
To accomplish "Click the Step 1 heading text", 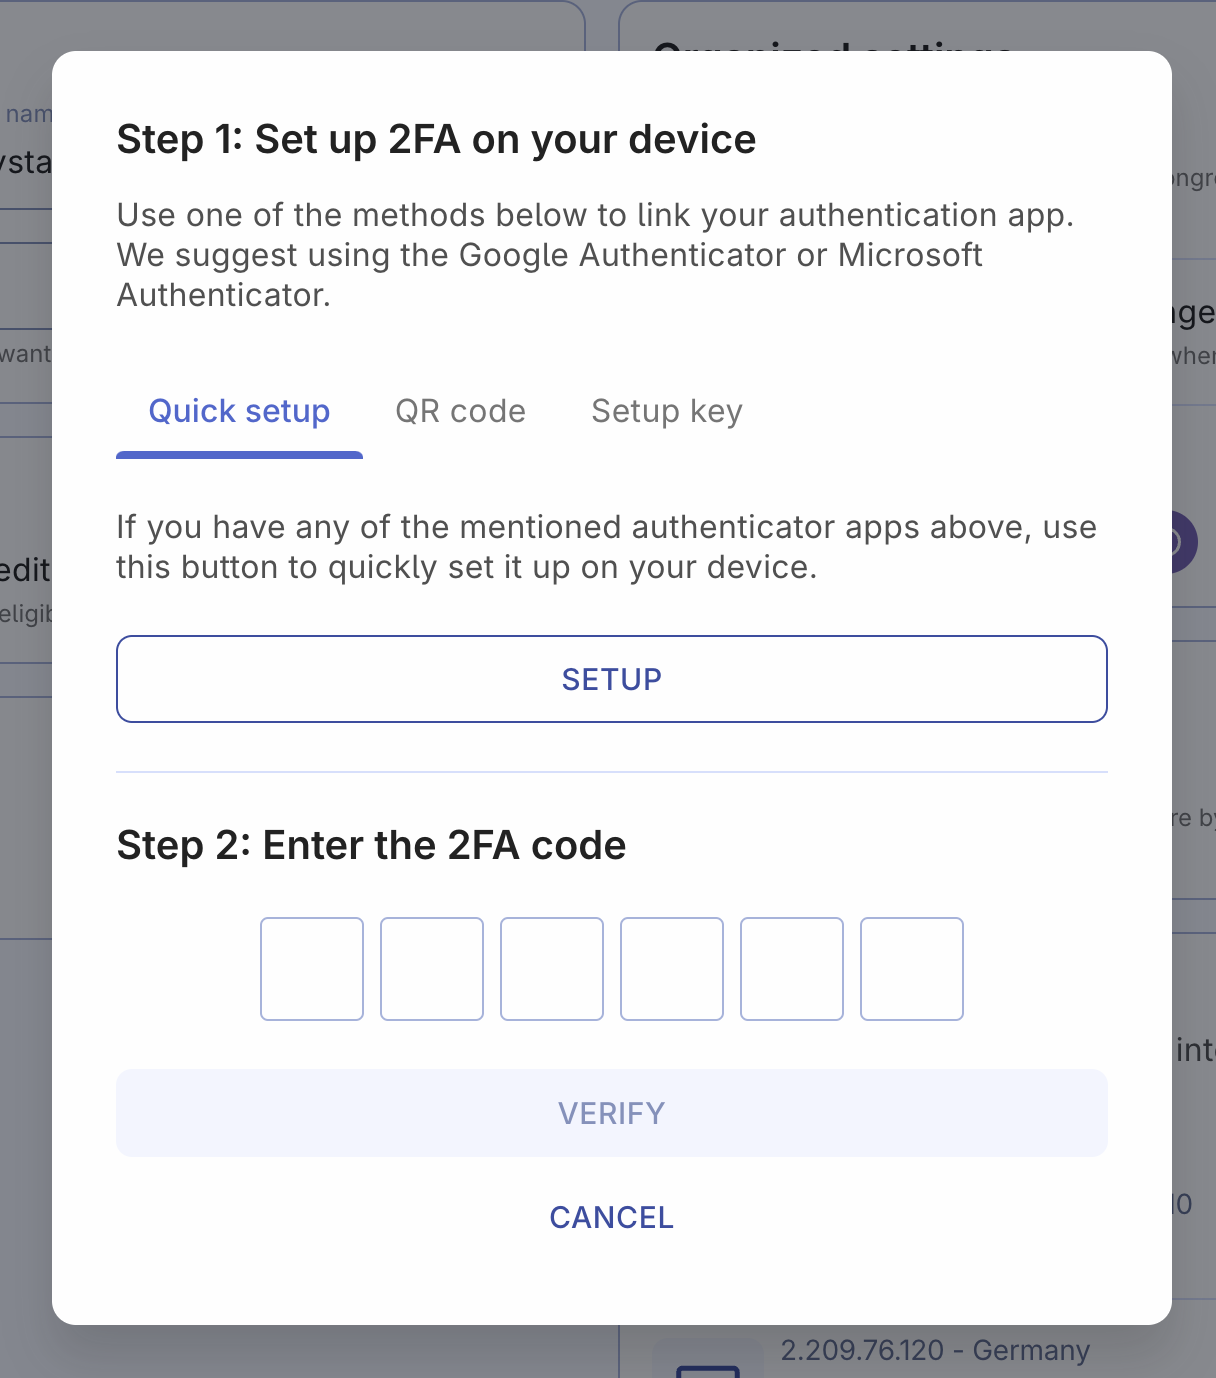I will [437, 139].
